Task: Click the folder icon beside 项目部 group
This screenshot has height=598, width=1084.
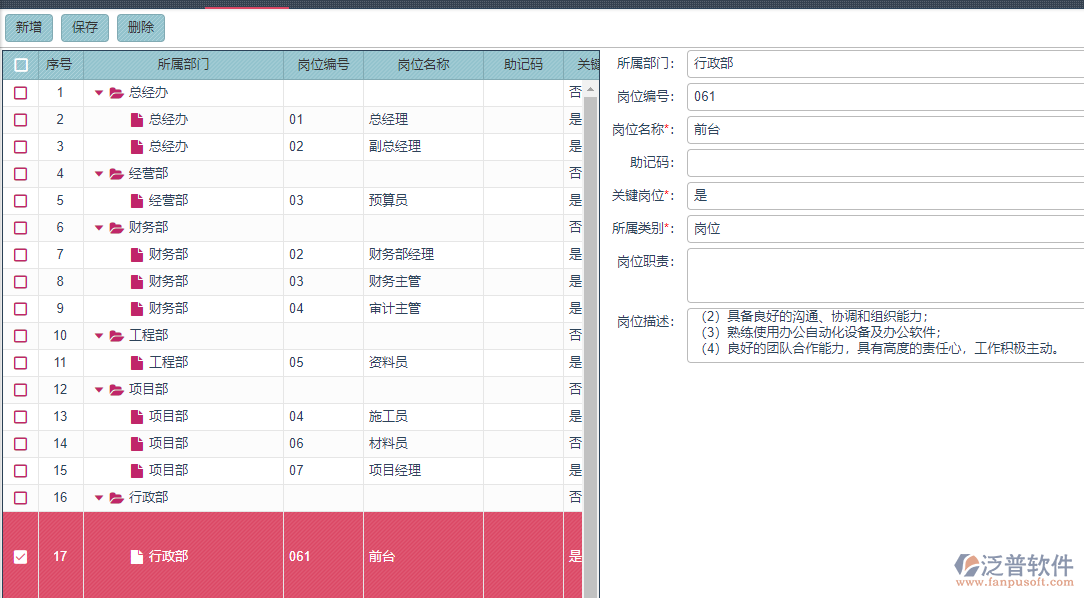Action: pos(117,390)
